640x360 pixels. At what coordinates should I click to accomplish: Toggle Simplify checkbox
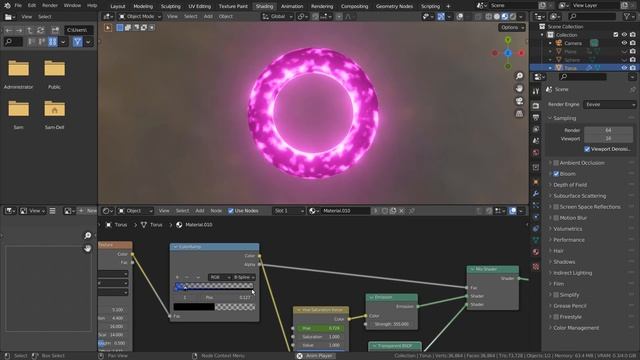(556, 295)
